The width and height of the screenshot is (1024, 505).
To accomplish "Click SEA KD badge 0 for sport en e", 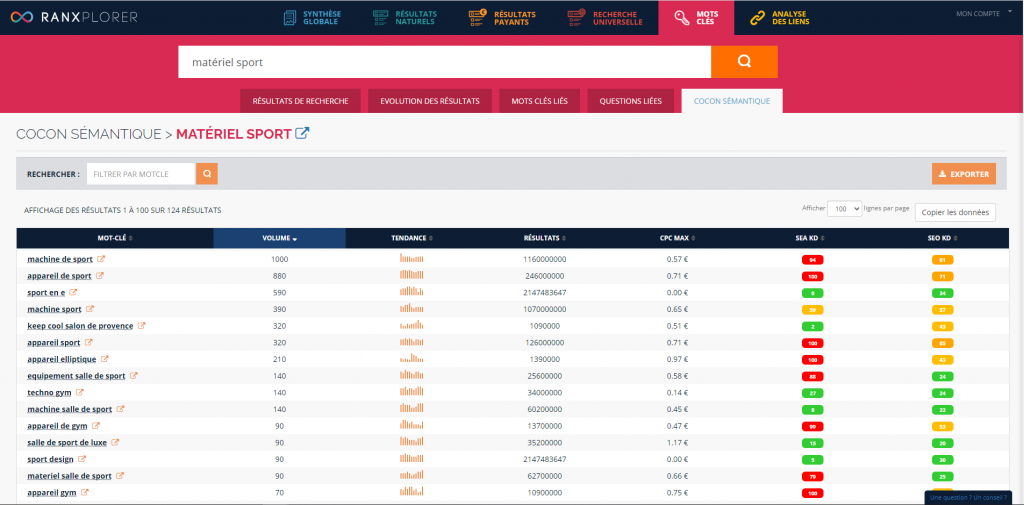I will (812, 293).
